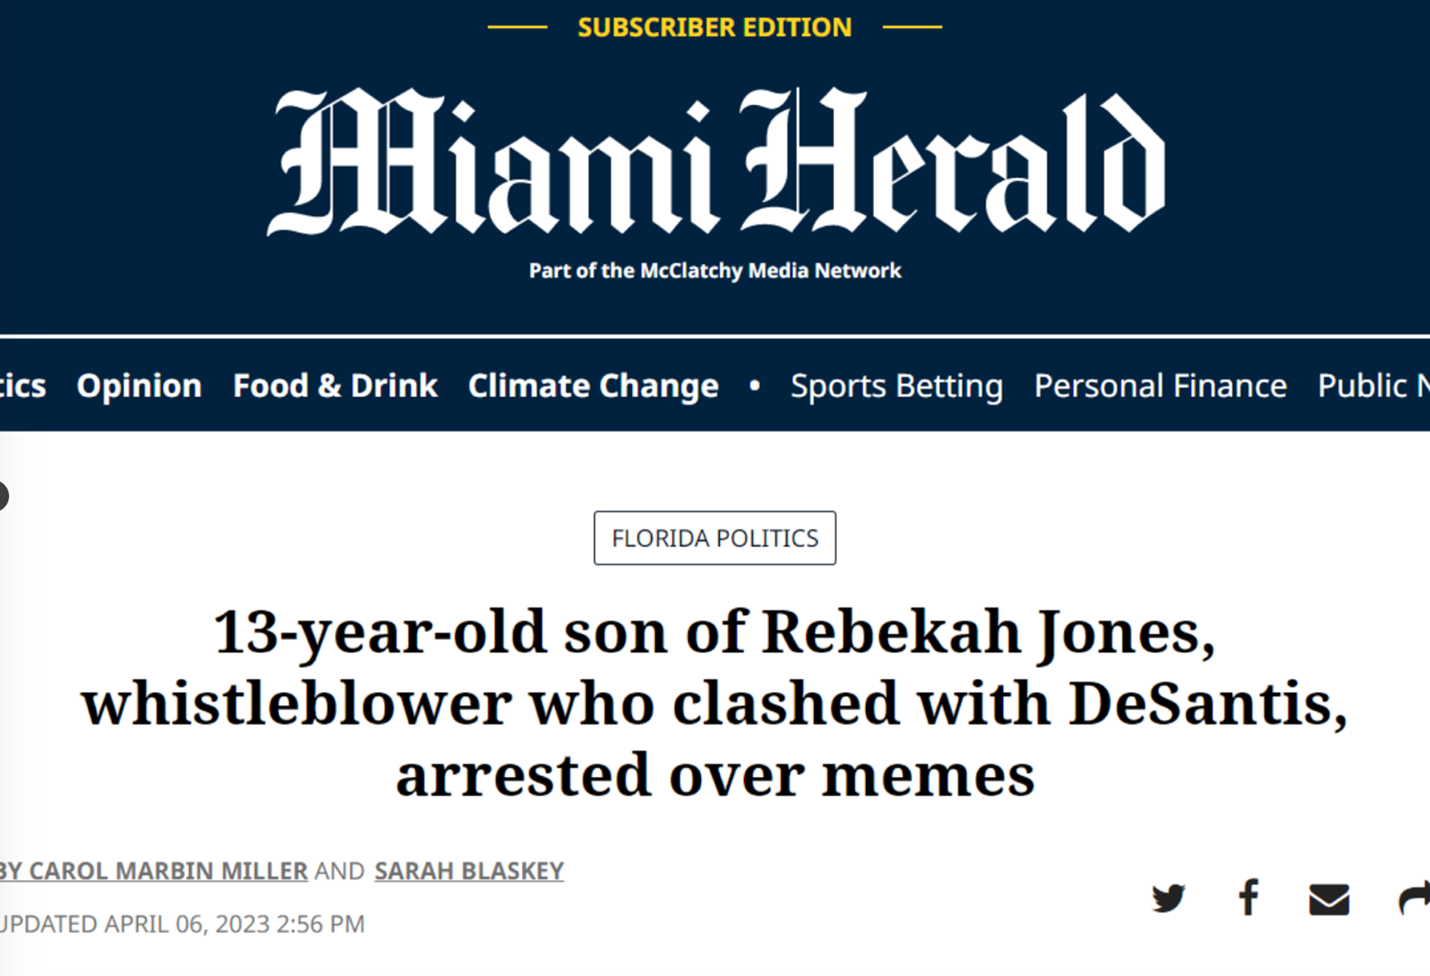Screen dimensions: 1430x976
Task: Click the dark circle at left edge
Action: click(x=3, y=496)
